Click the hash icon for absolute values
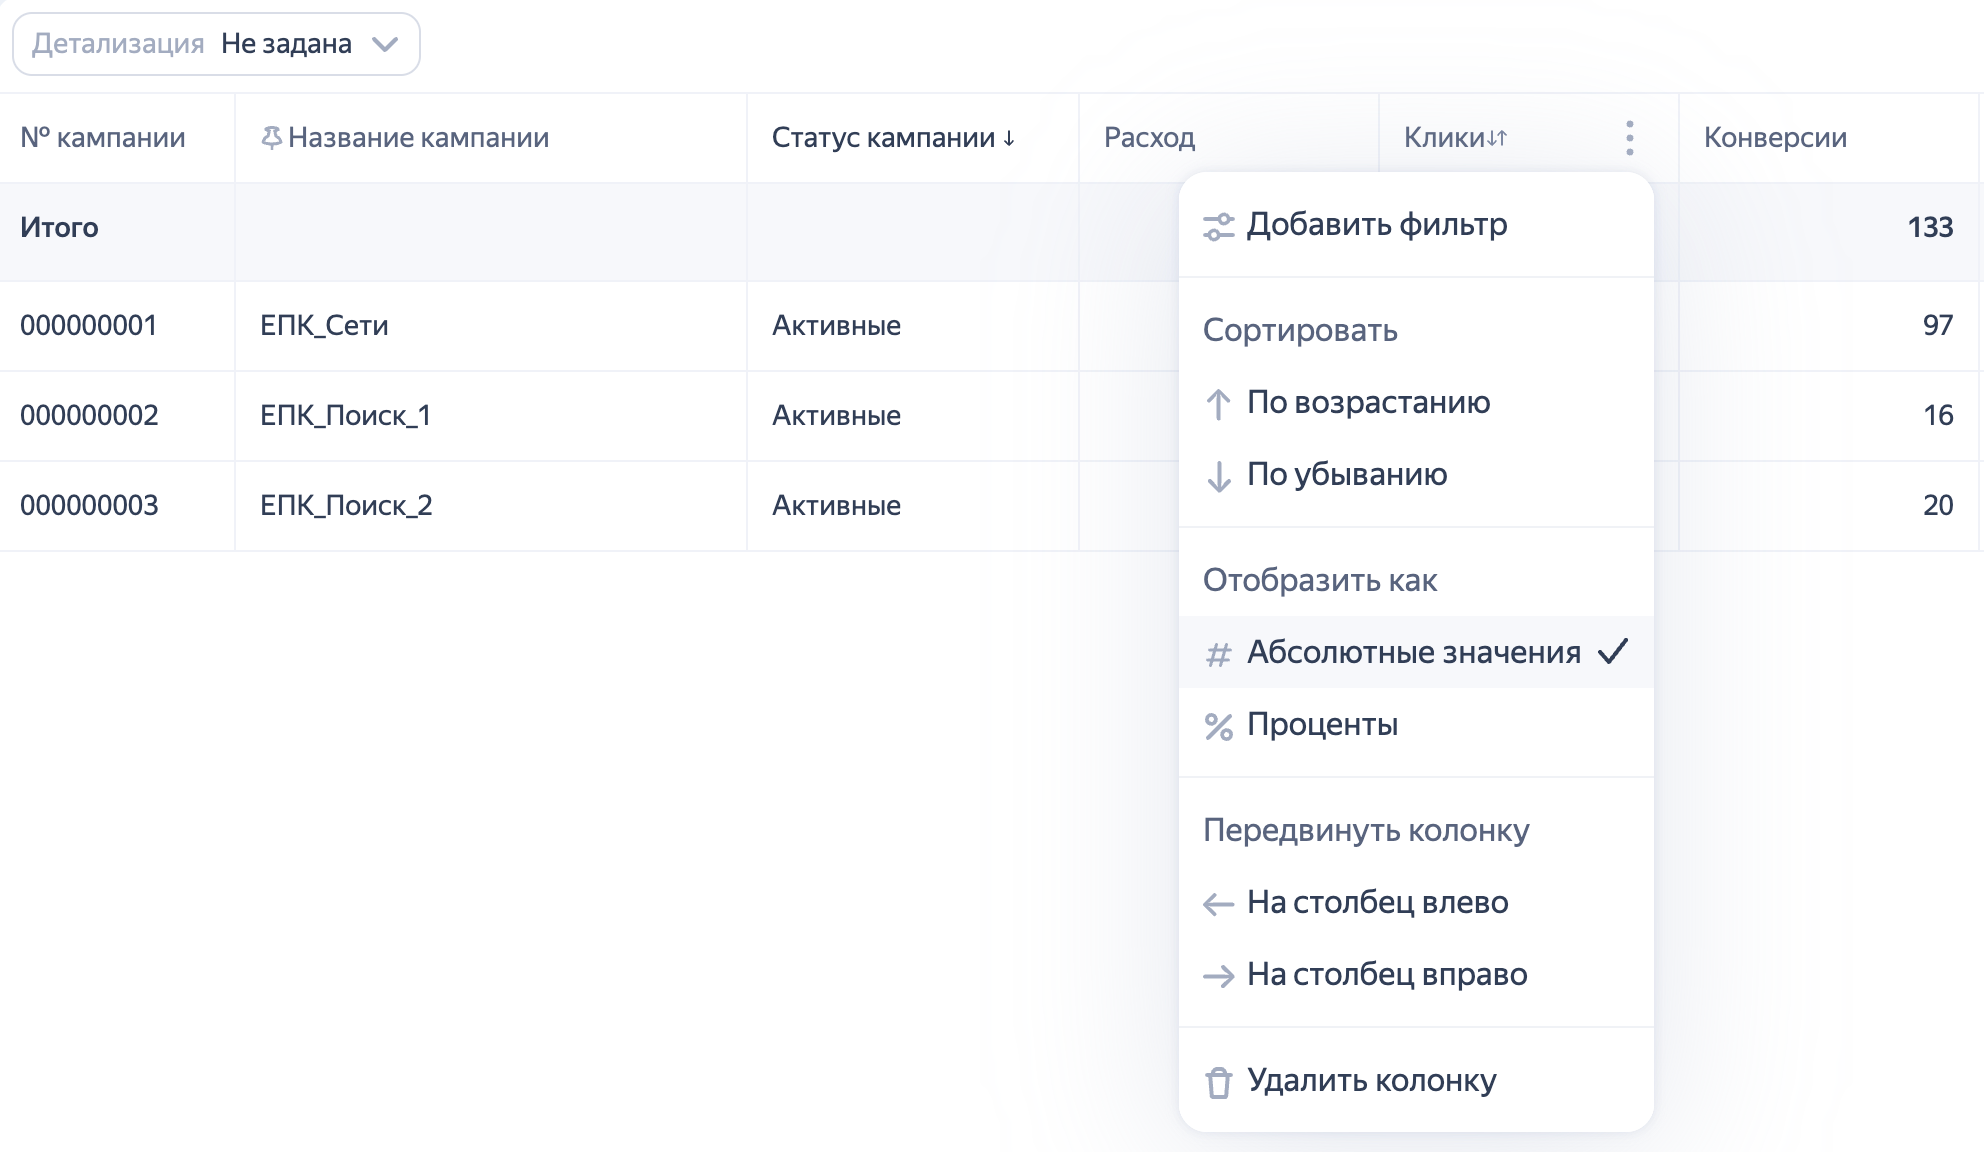The height and width of the screenshot is (1152, 1984). (x=1218, y=654)
